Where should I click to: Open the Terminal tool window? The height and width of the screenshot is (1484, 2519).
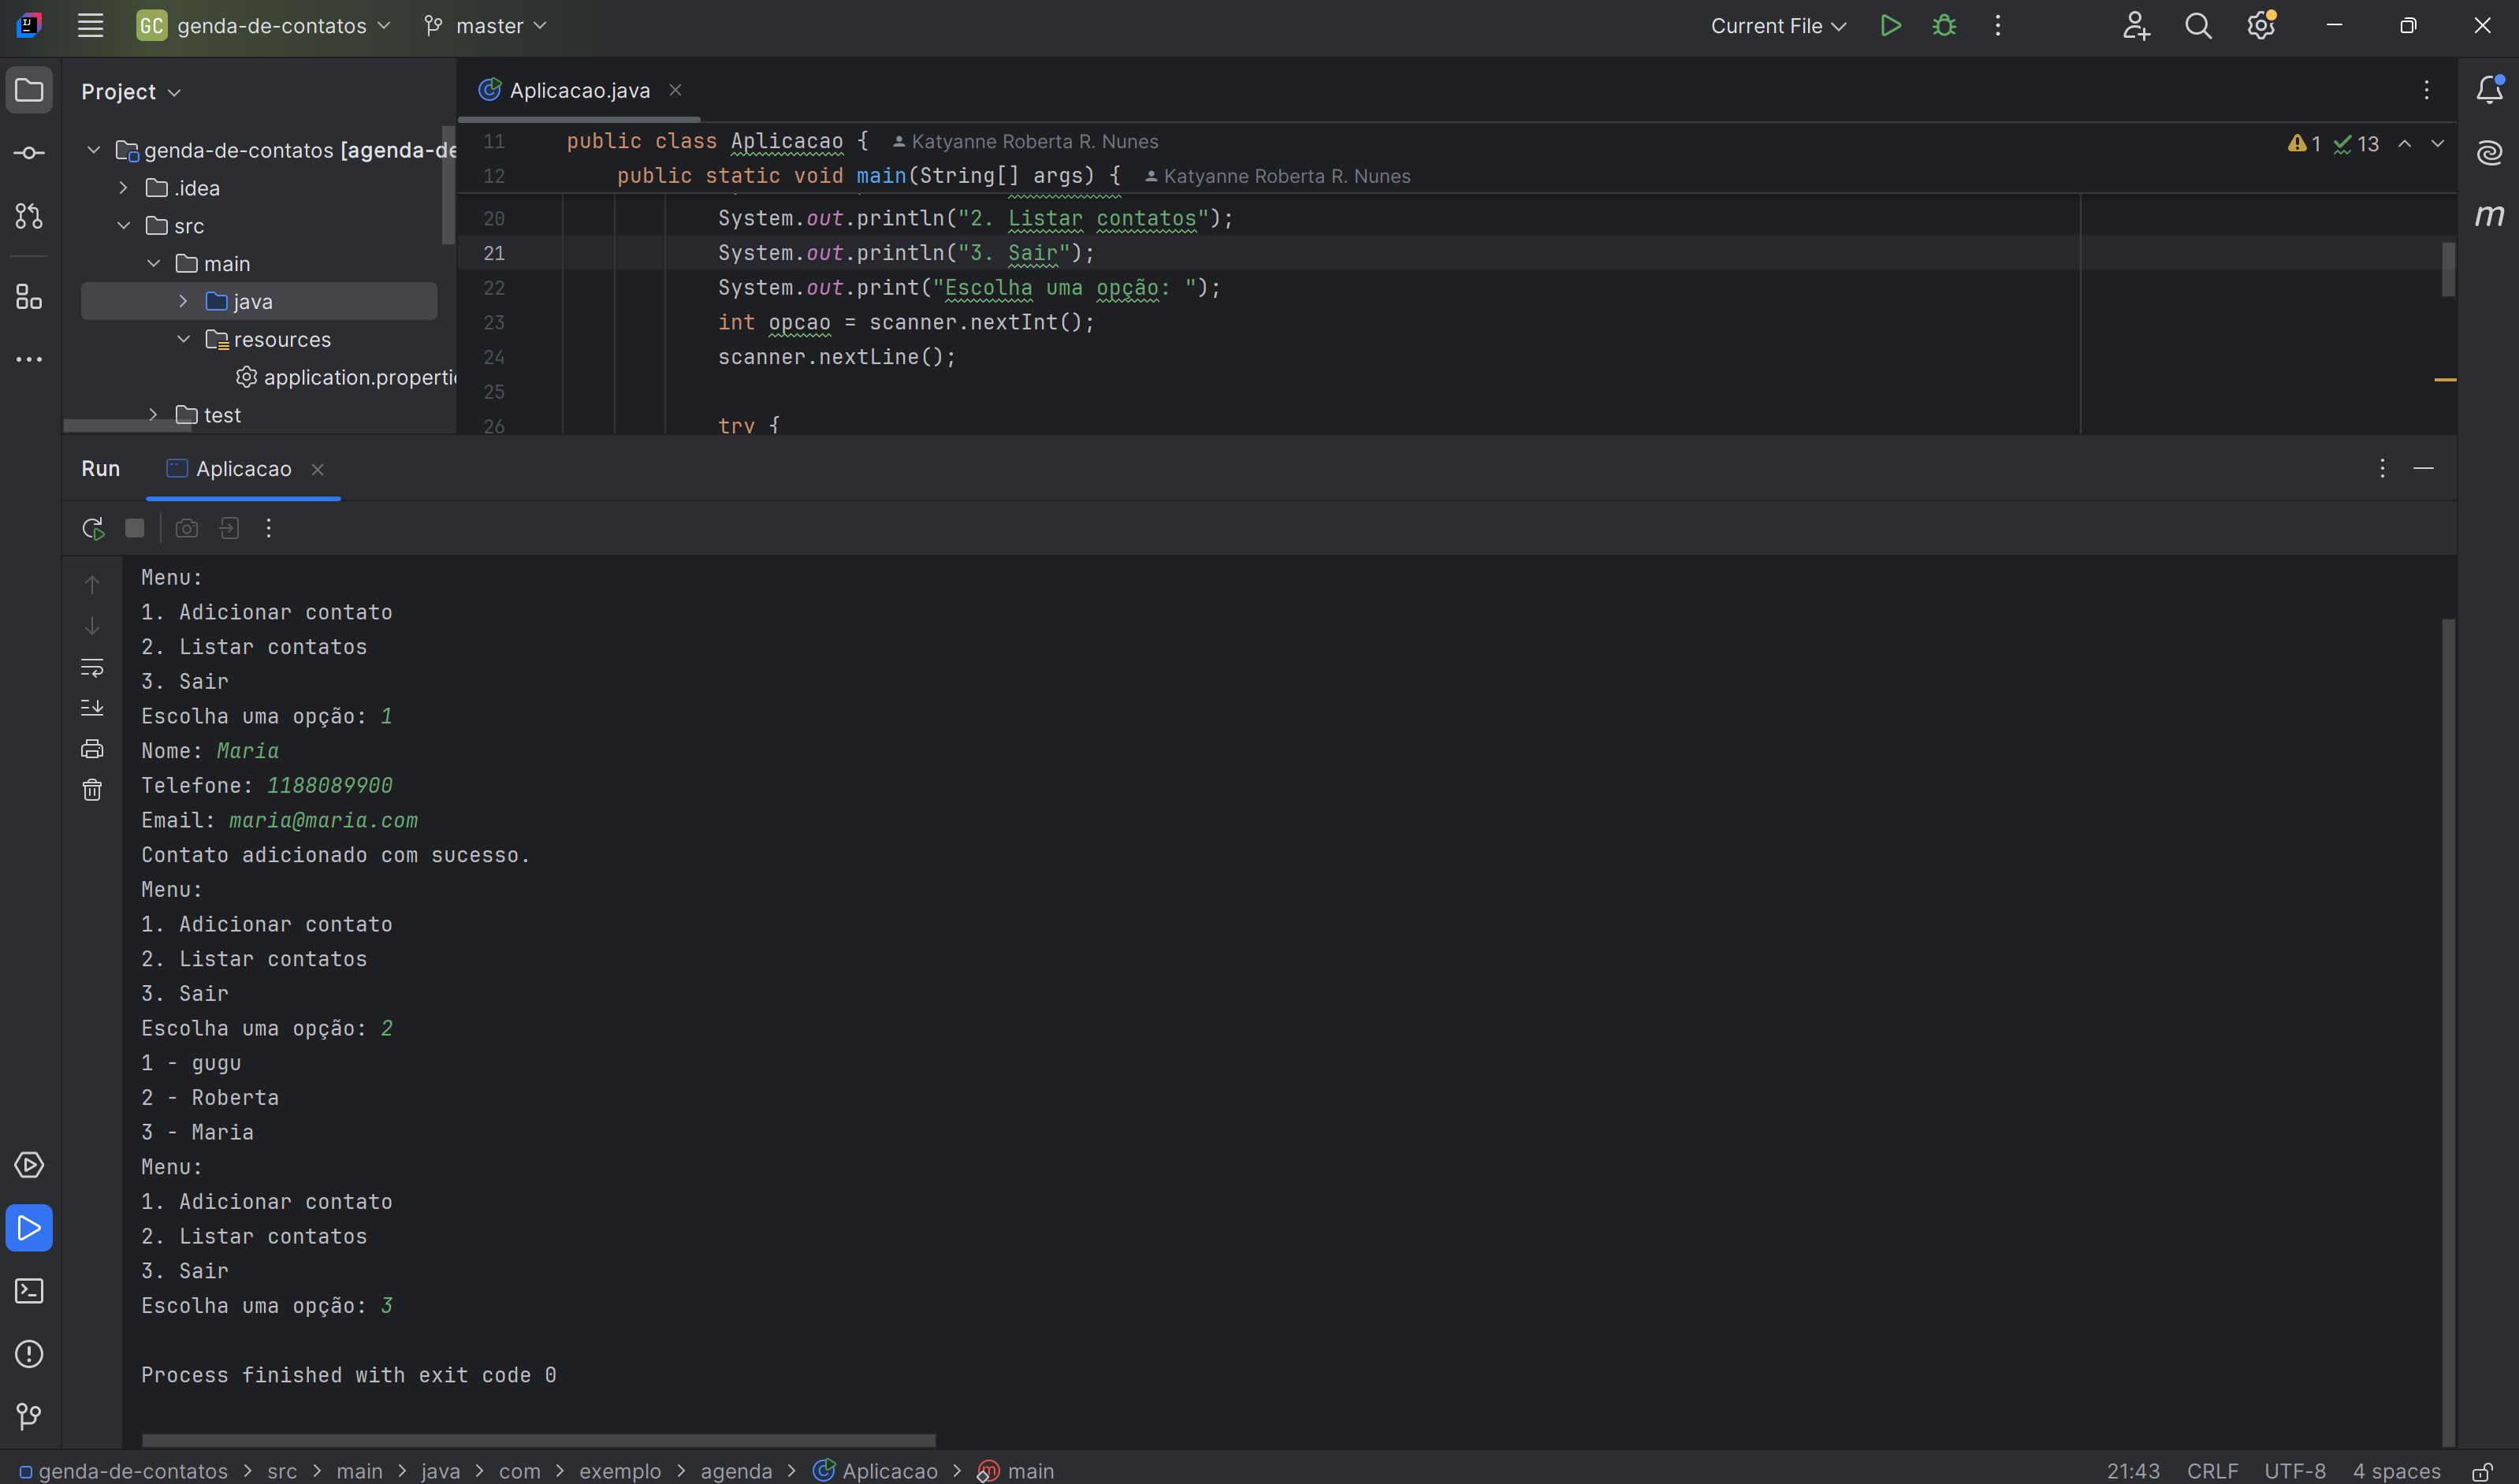[29, 1291]
